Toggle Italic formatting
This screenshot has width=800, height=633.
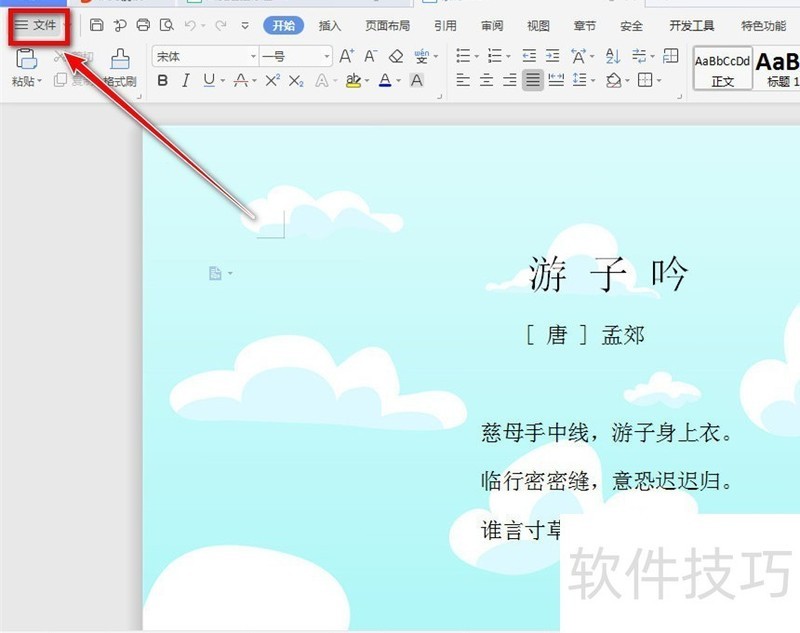(x=186, y=80)
